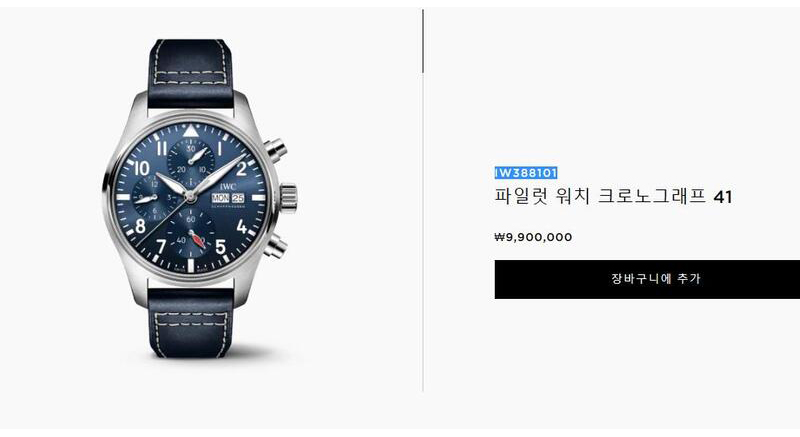Viewport: 800px width, 437px height.
Task: Add the watch to cart (장바구니에 추가)
Action: [x=647, y=279]
